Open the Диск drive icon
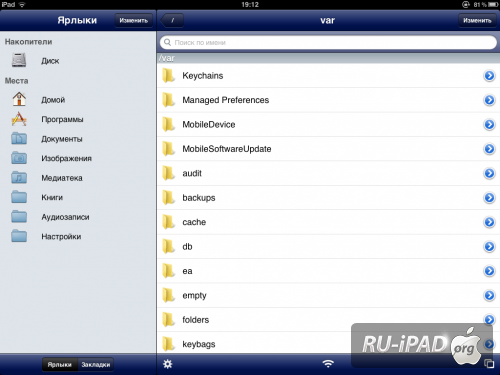 pos(19,60)
